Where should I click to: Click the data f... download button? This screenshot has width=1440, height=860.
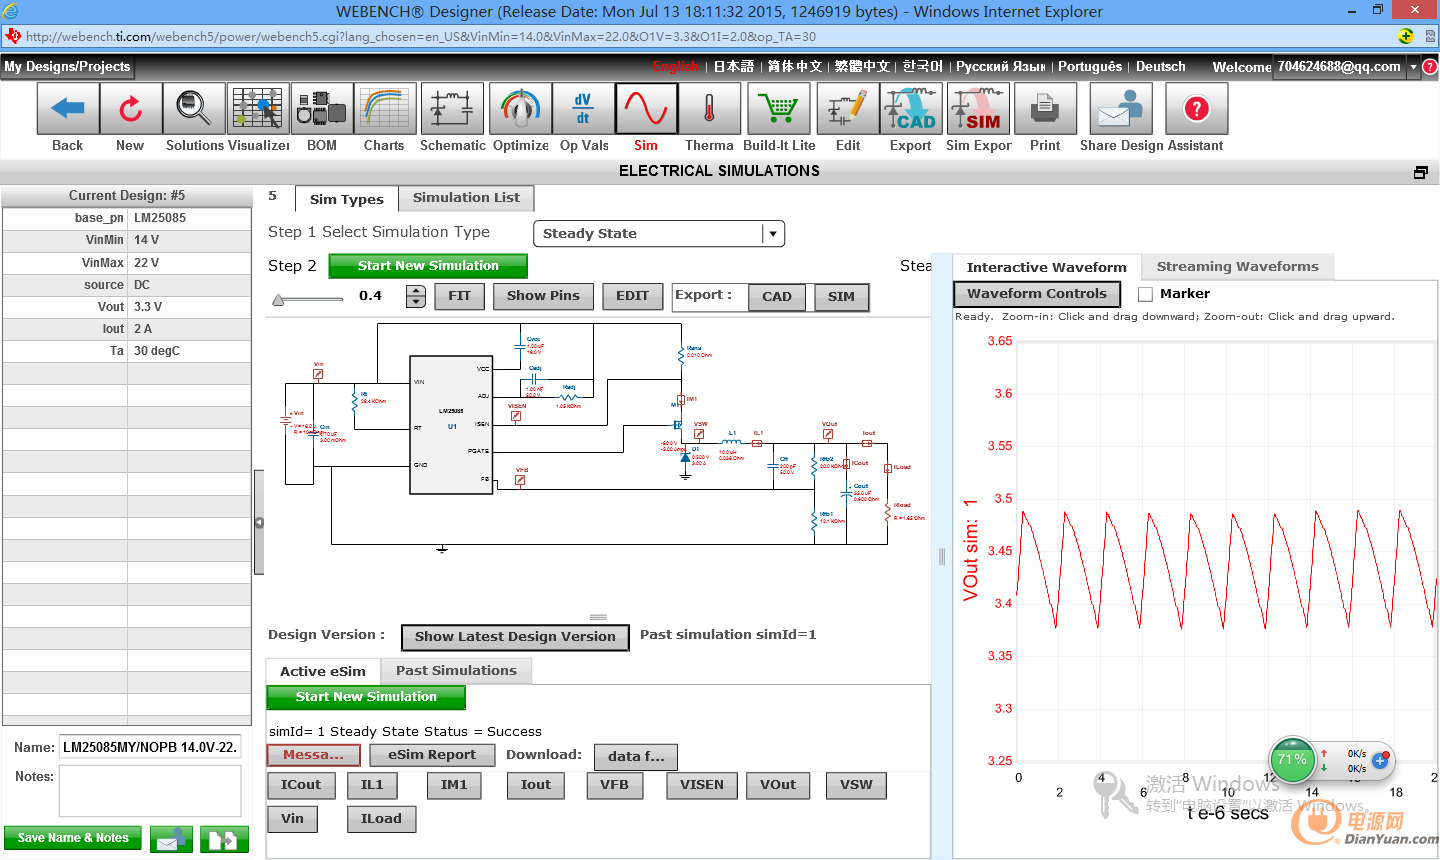point(636,757)
